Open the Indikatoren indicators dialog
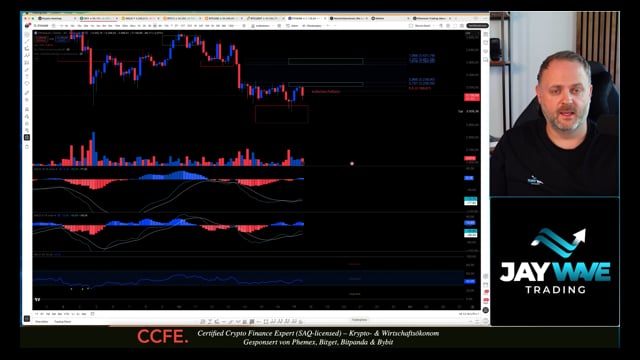 (261, 26)
